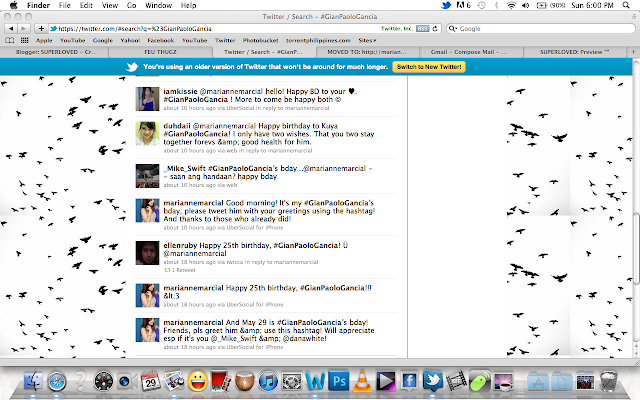The image size is (640, 400).
Task: Open iamkissie's profile link
Action: coord(180,91)
